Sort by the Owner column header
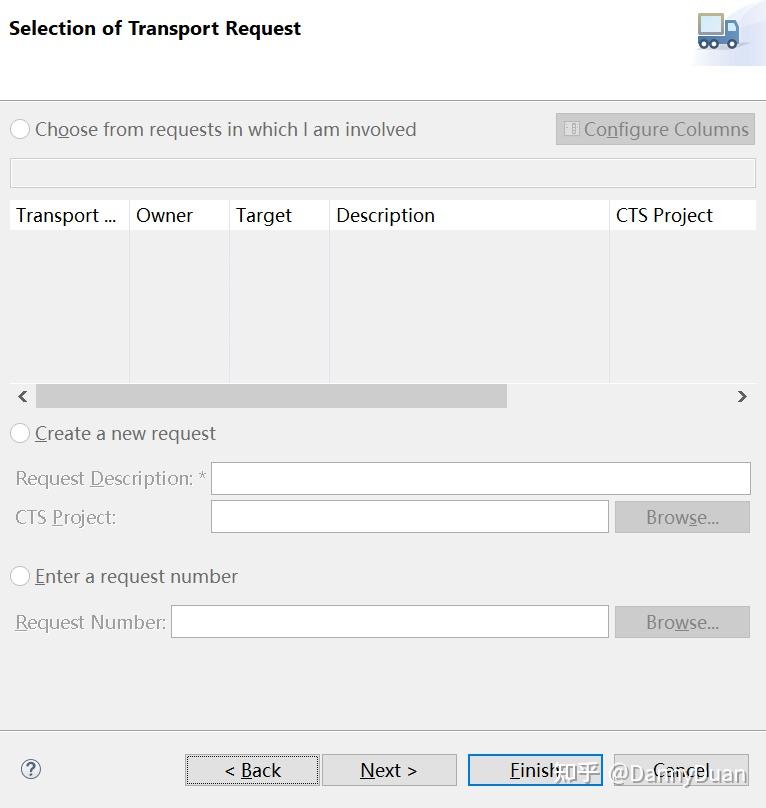The image size is (766, 808). point(178,215)
